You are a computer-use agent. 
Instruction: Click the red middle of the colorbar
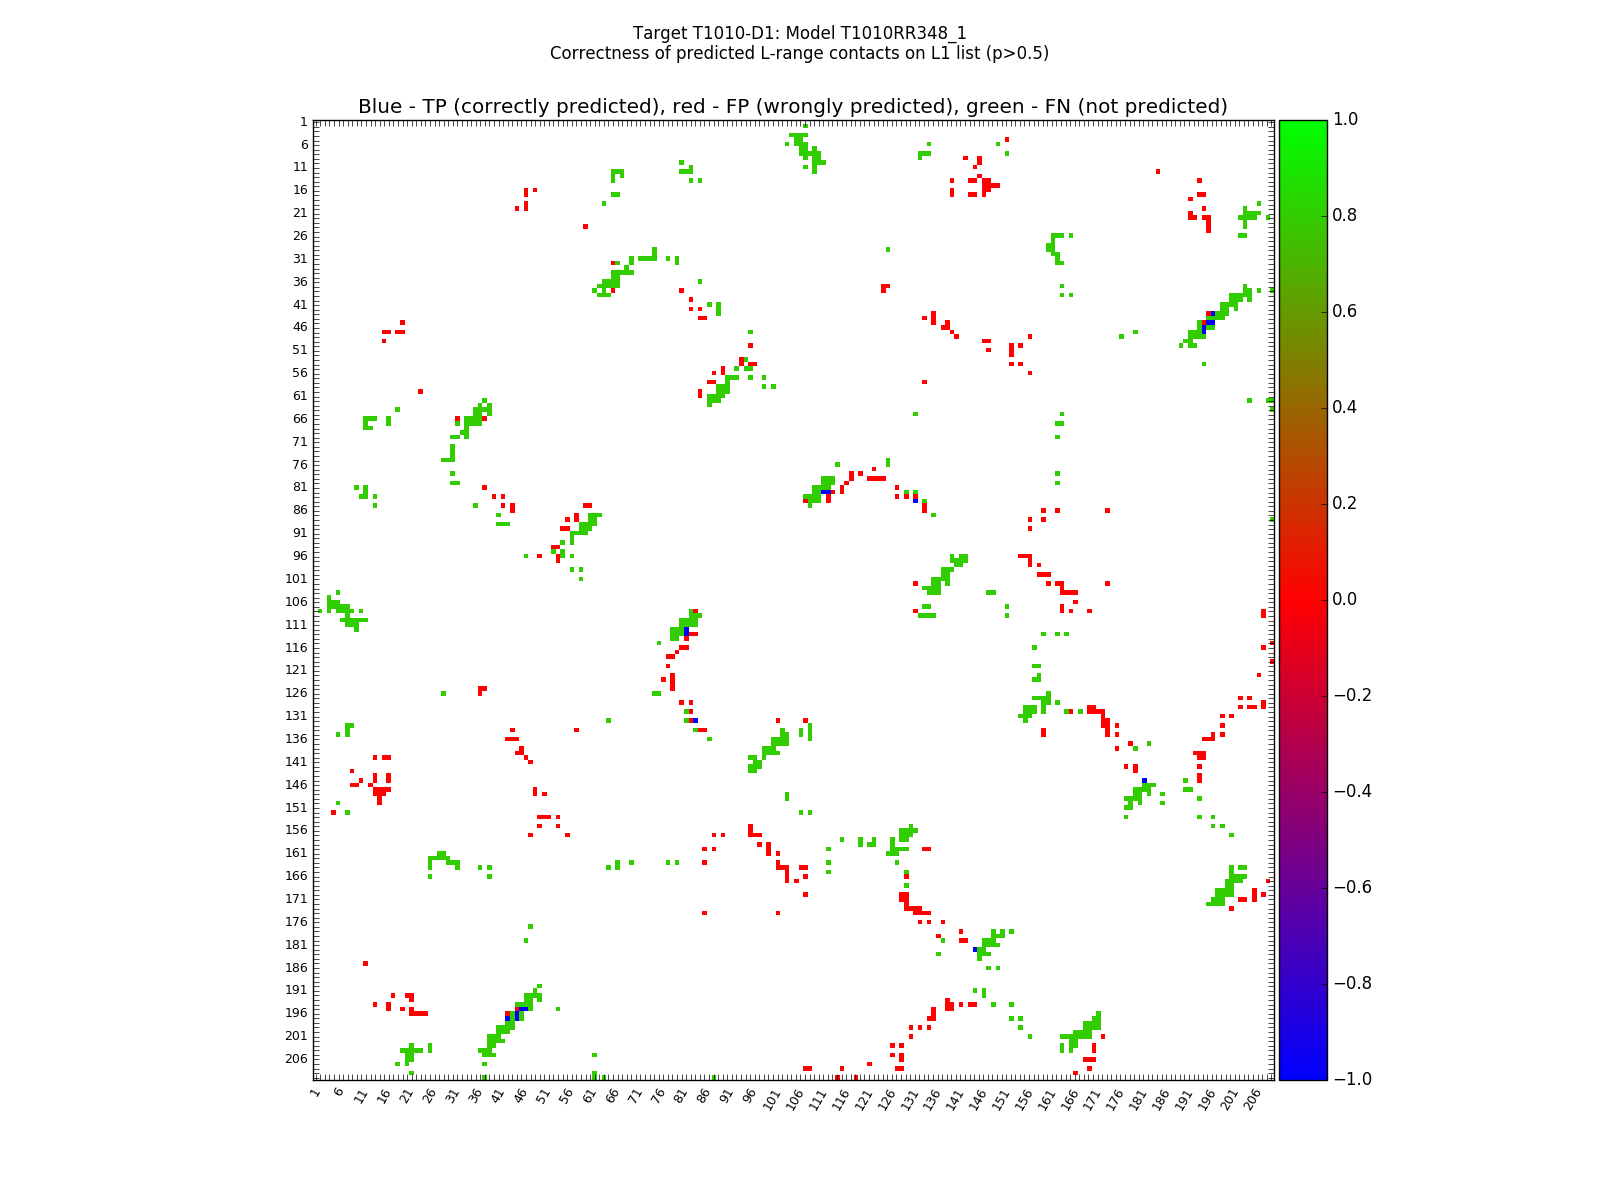(x=1303, y=599)
